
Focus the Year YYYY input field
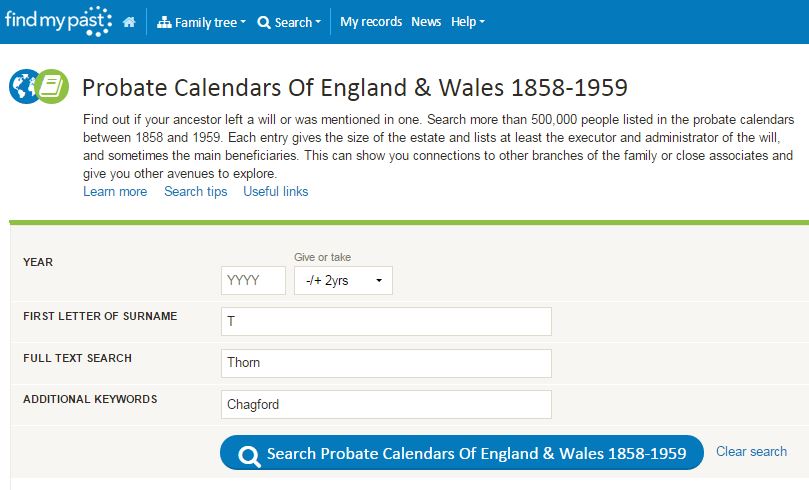pyautogui.click(x=253, y=281)
